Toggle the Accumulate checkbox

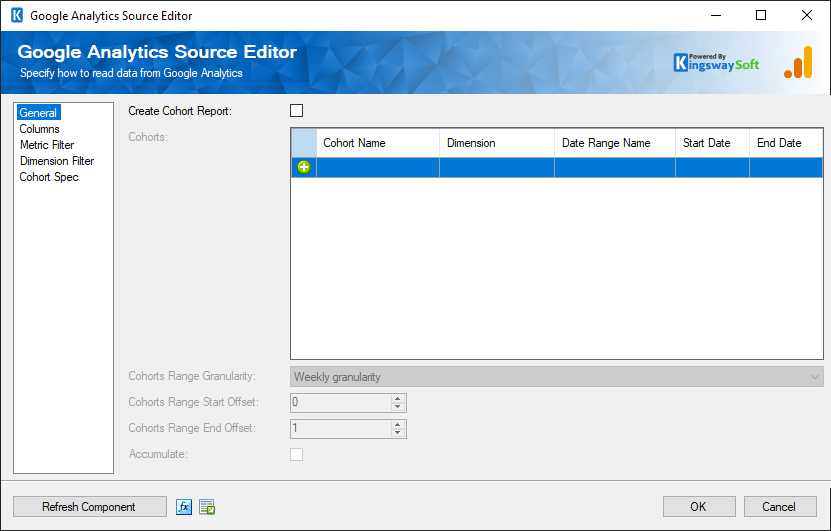[x=296, y=454]
